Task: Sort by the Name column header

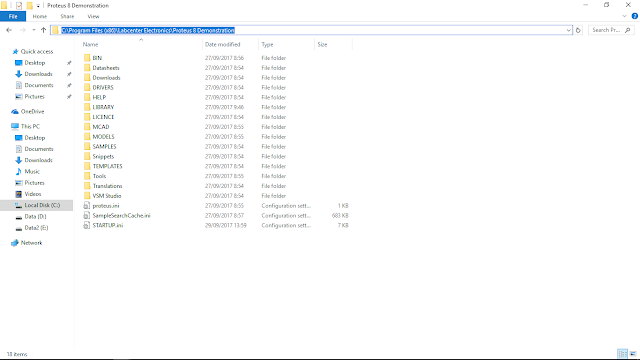Action: tap(141, 44)
